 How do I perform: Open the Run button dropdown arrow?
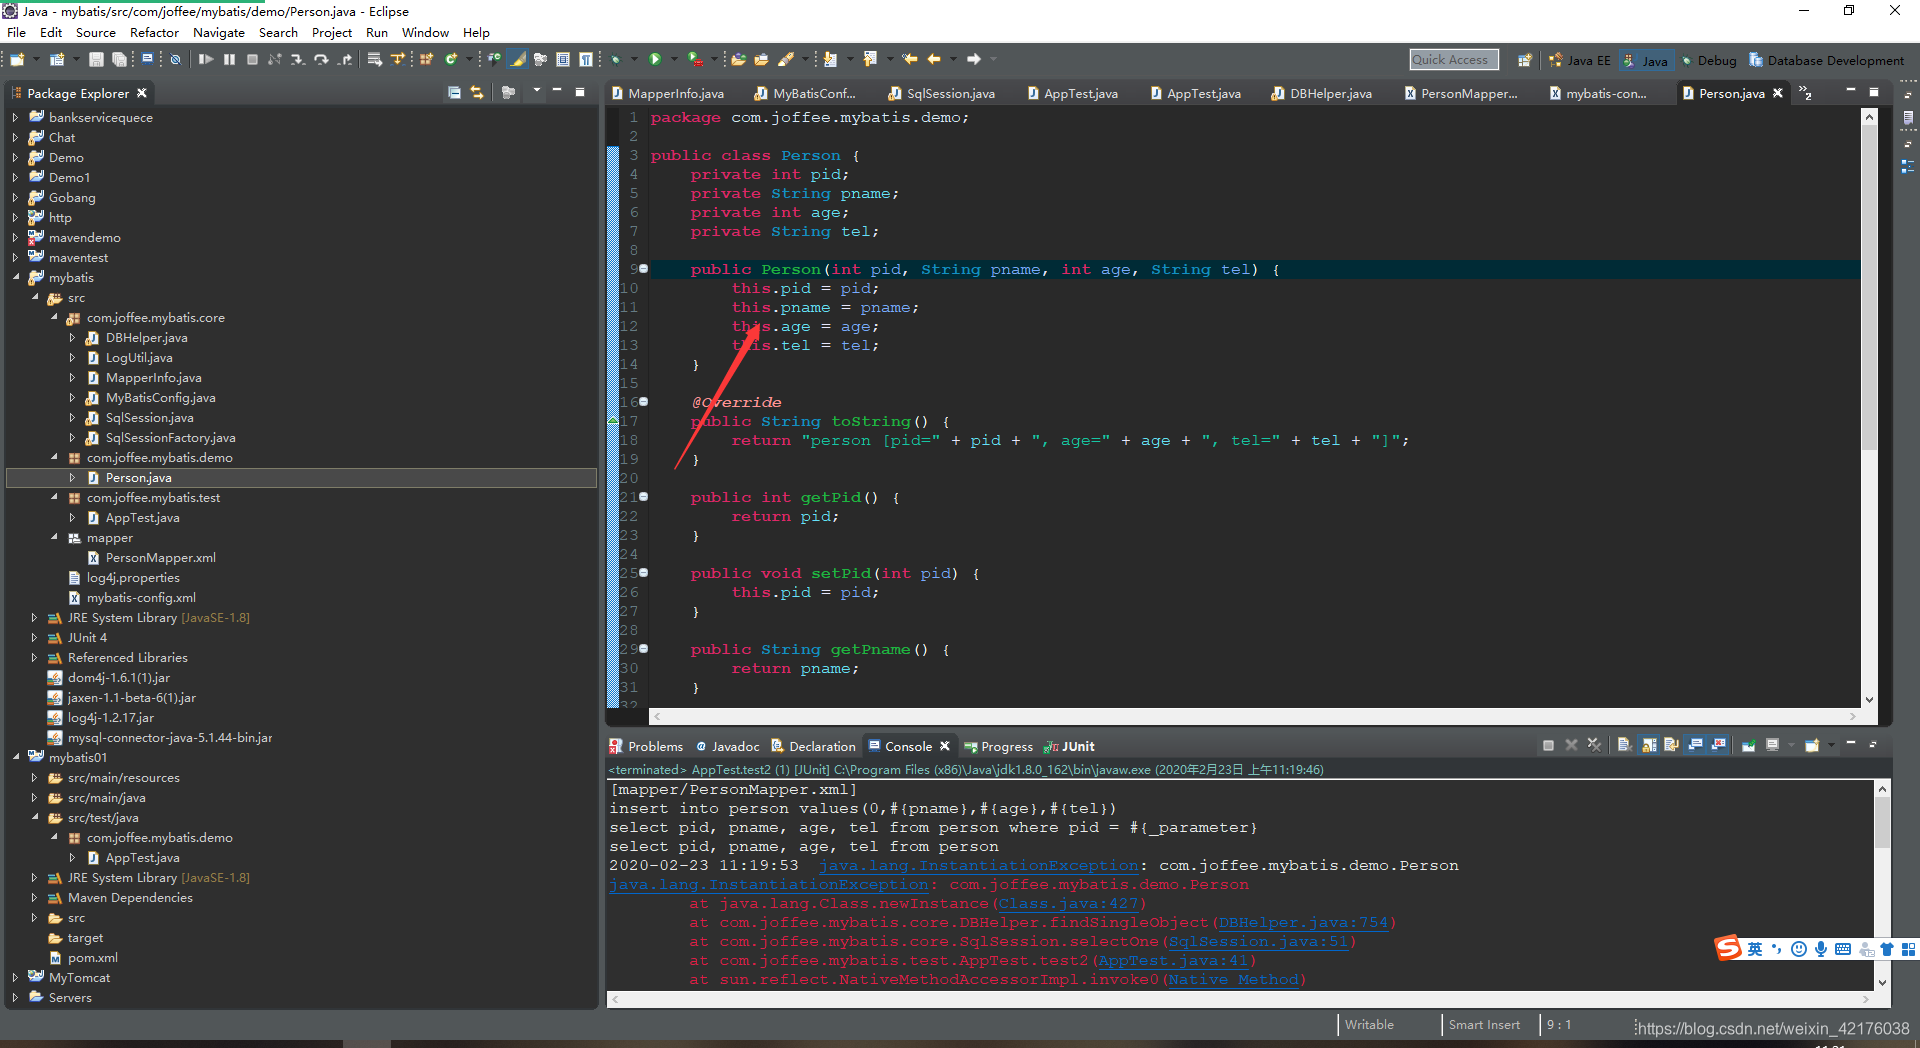(674, 59)
